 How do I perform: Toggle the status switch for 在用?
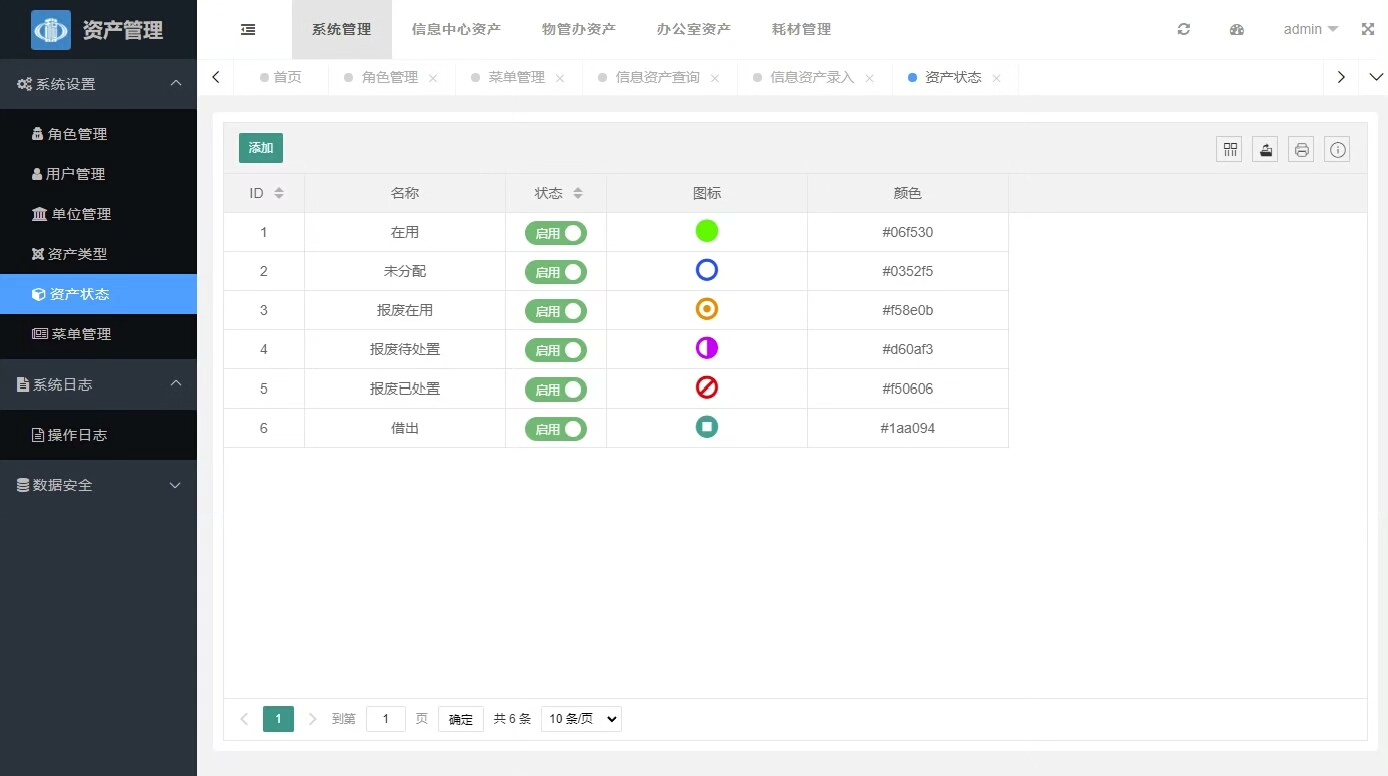point(556,233)
